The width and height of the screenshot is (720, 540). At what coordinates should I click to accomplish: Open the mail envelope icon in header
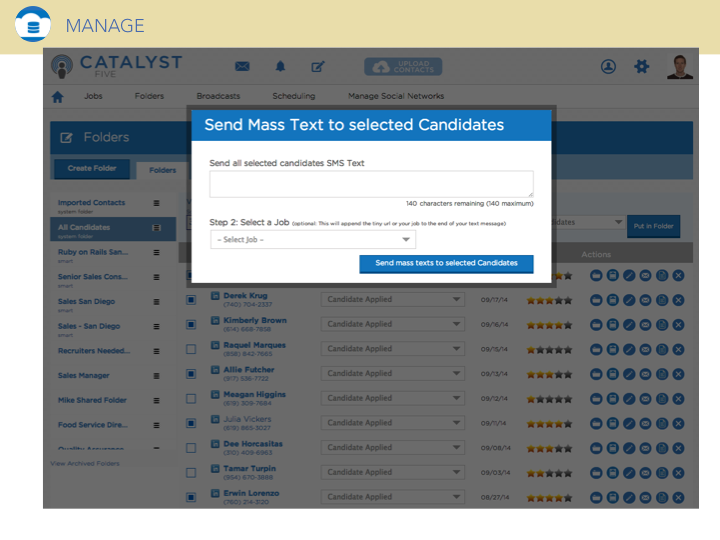tap(242, 67)
